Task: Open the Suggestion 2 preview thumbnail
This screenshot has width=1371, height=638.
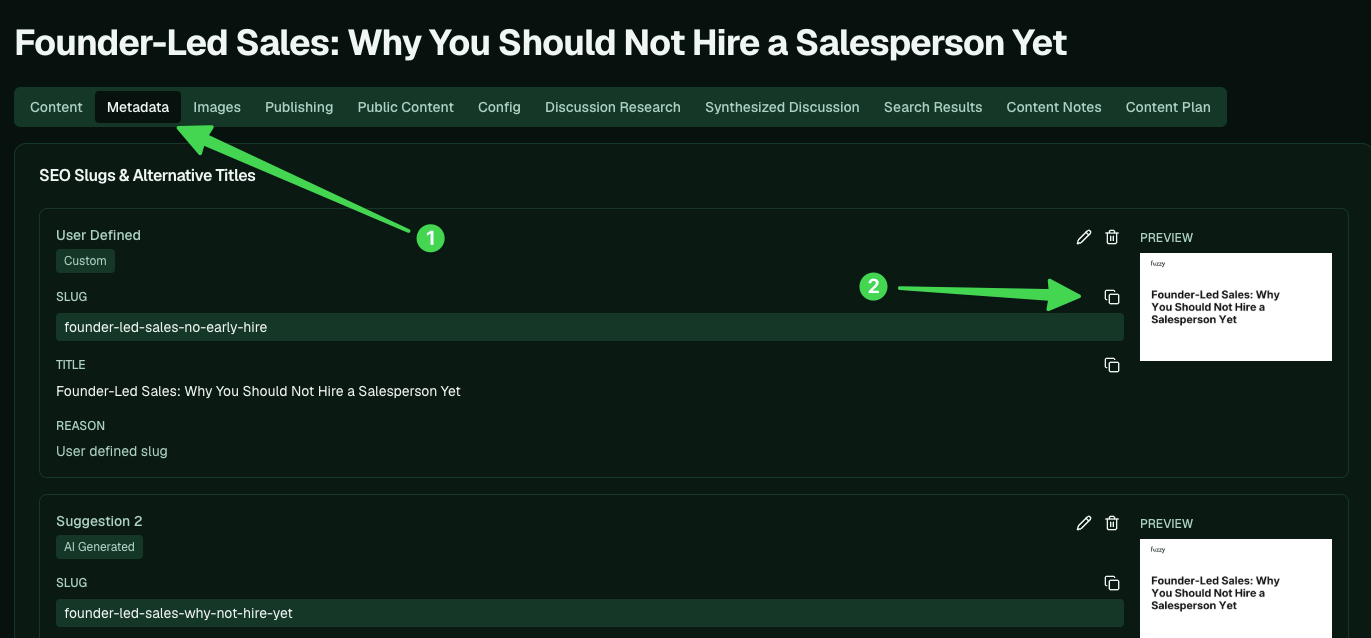Action: [1236, 589]
